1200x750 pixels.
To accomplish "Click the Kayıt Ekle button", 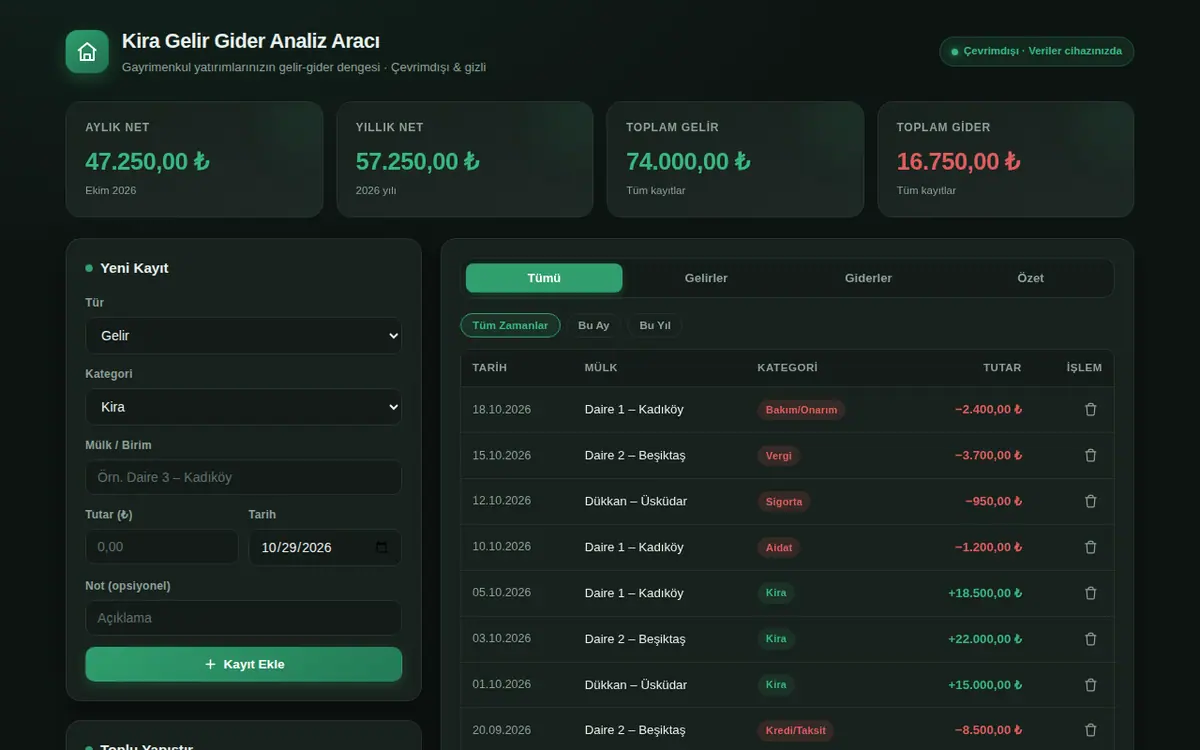I will coord(243,664).
